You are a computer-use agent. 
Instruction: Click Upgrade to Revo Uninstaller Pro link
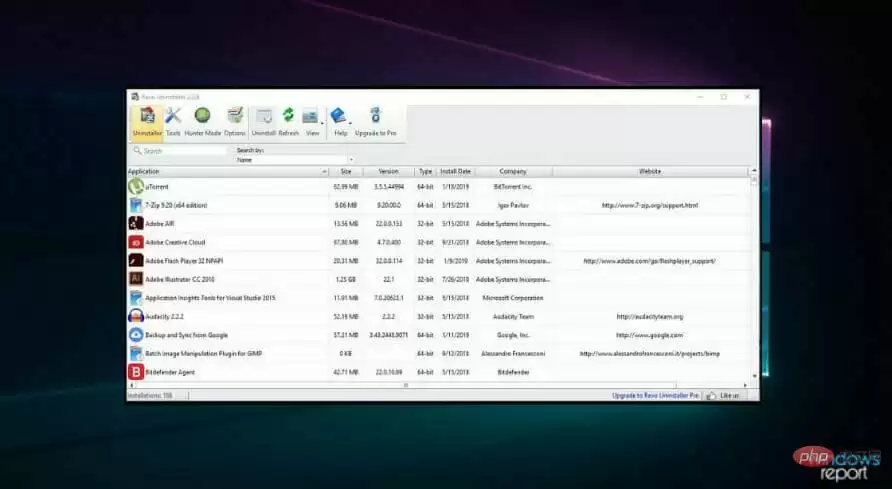[655, 395]
